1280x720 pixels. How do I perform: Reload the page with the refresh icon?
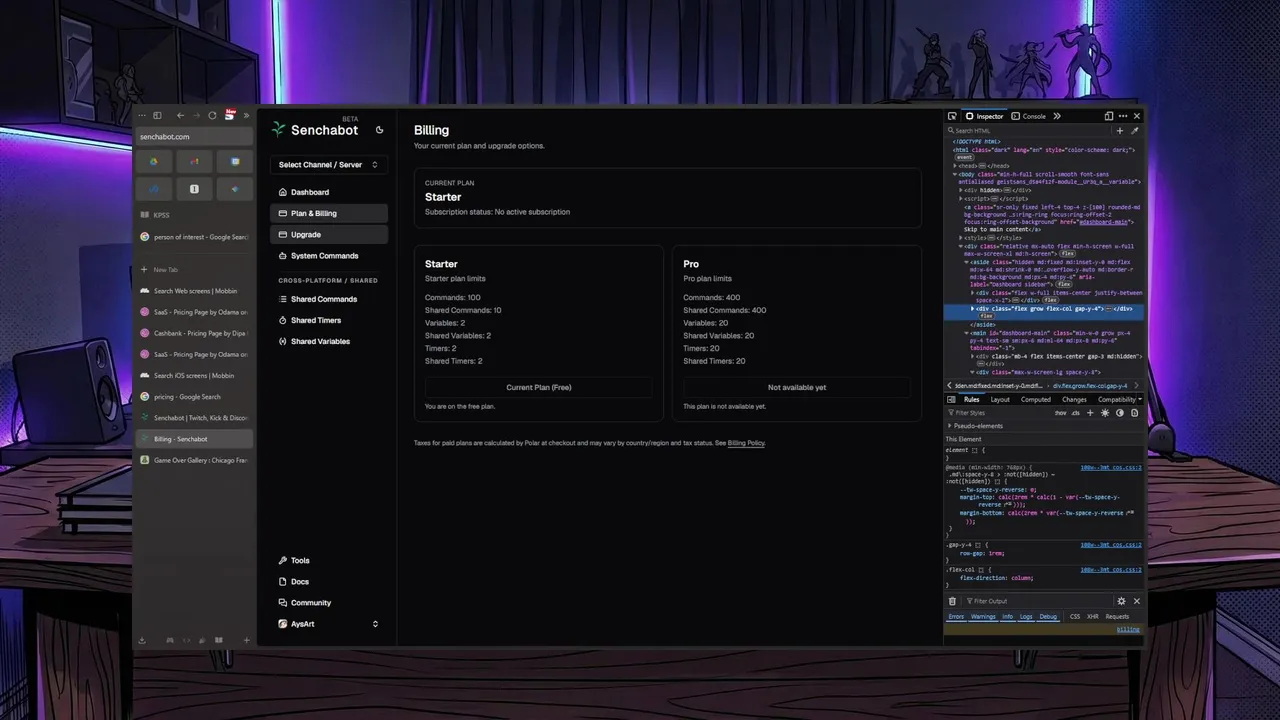click(x=212, y=116)
